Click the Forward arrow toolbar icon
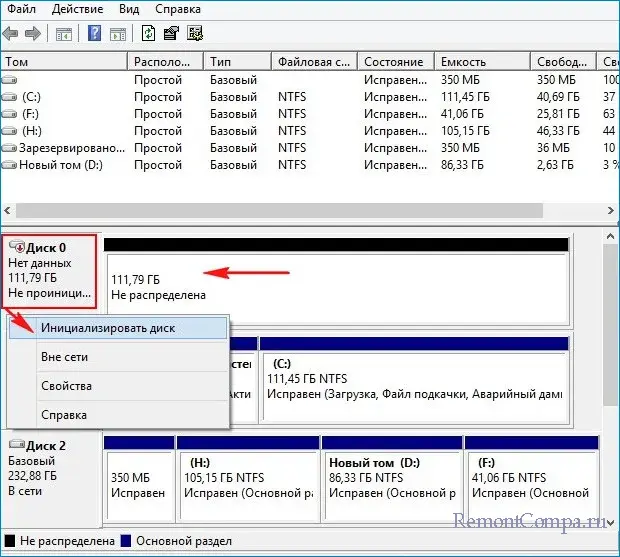 (32, 34)
